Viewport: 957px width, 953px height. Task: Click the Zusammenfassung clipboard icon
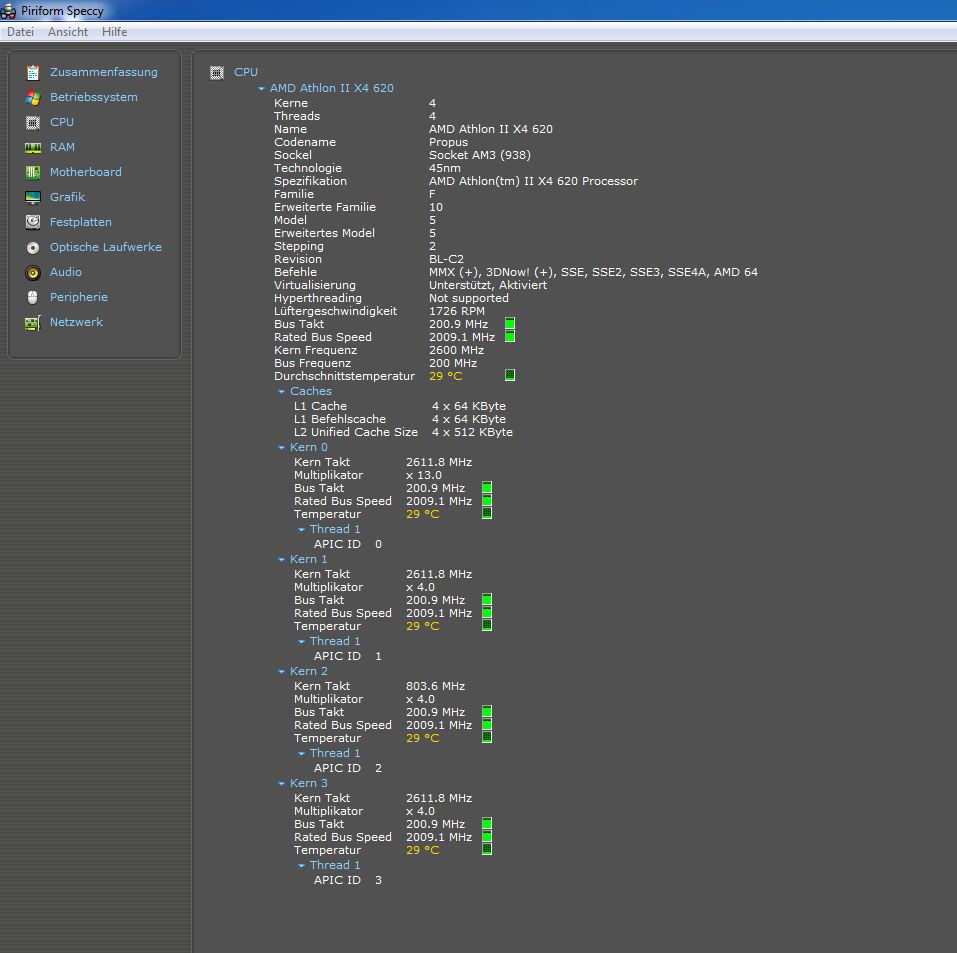click(x=33, y=73)
